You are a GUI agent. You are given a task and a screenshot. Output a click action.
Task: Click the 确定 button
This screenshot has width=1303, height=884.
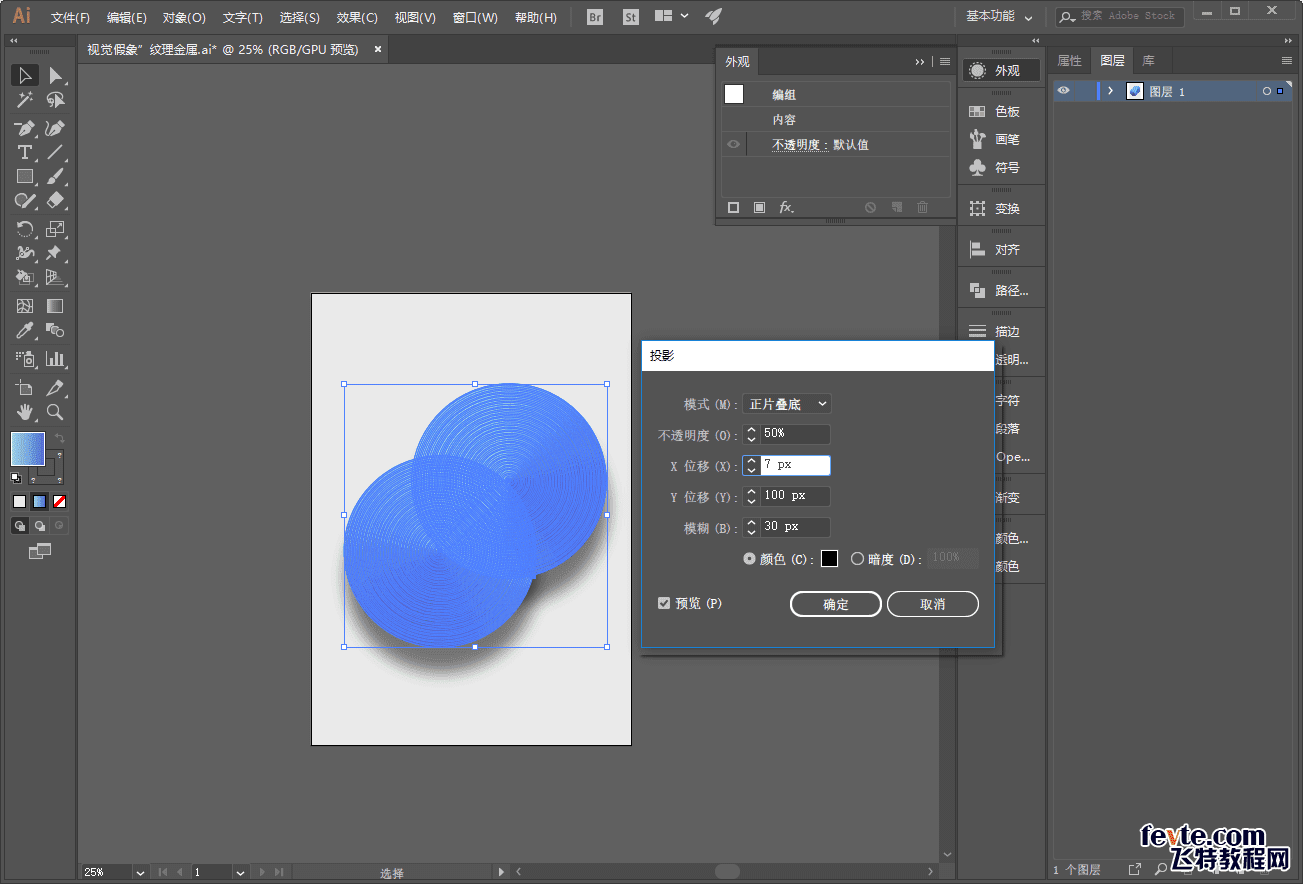pos(835,604)
